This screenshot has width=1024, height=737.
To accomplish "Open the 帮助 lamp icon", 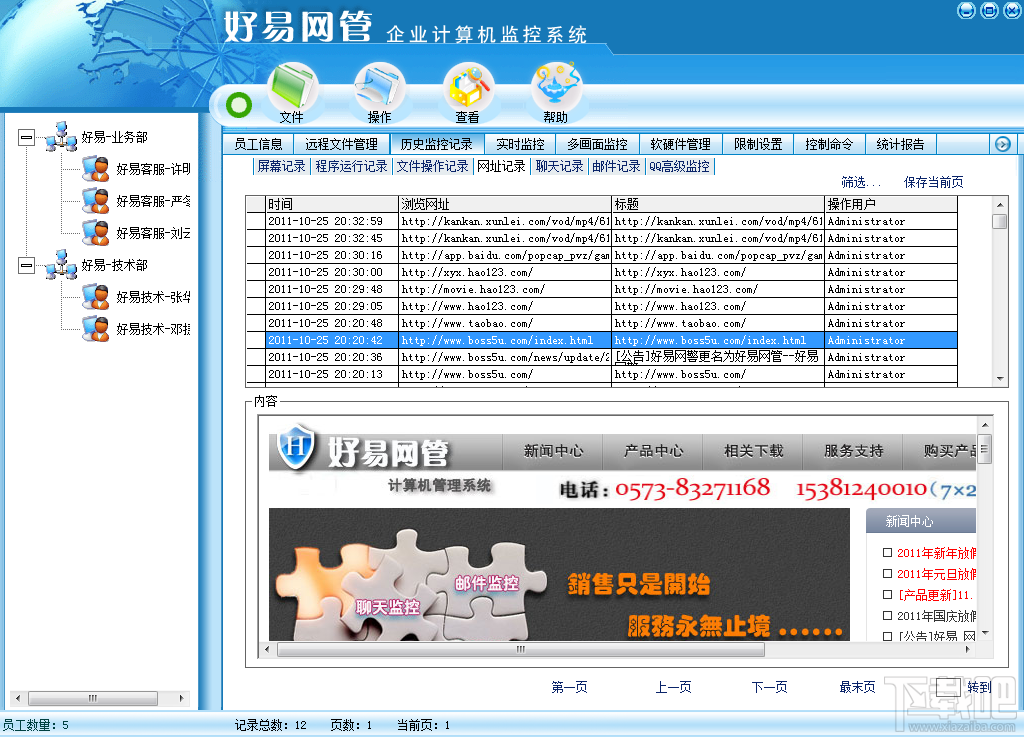I will pyautogui.click(x=556, y=87).
